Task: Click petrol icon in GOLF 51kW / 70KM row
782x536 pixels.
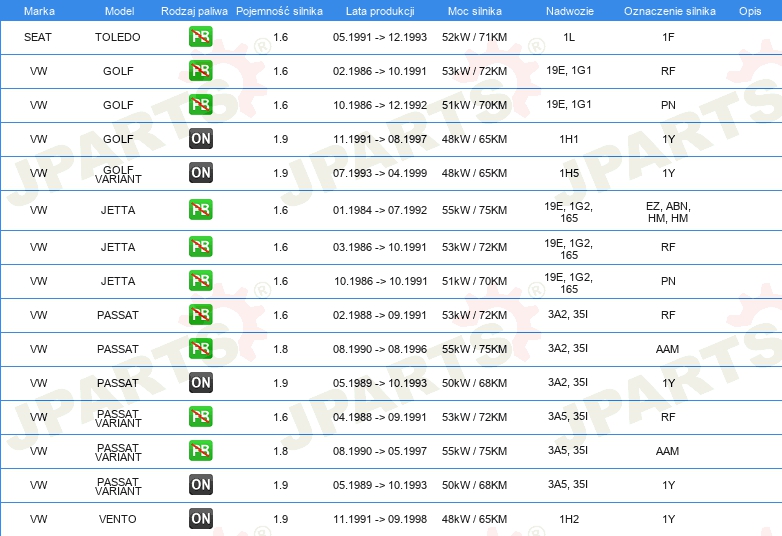Action: click(200, 105)
